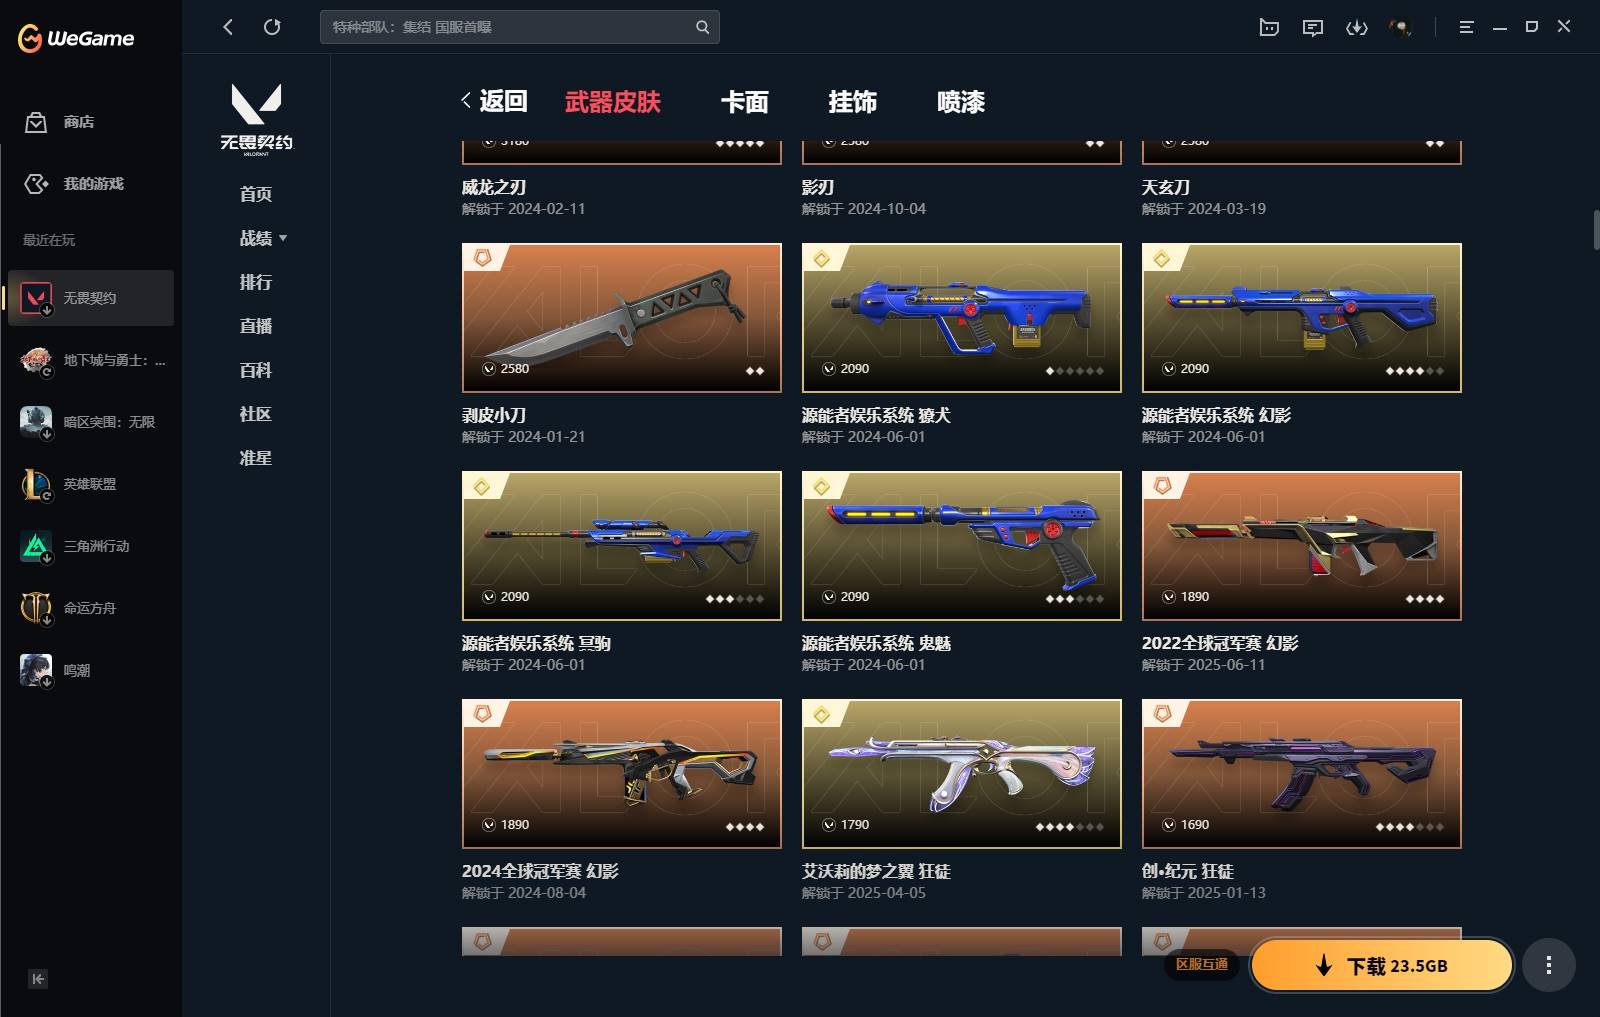
Task: Open the folder icon in title bar
Action: tap(1269, 27)
